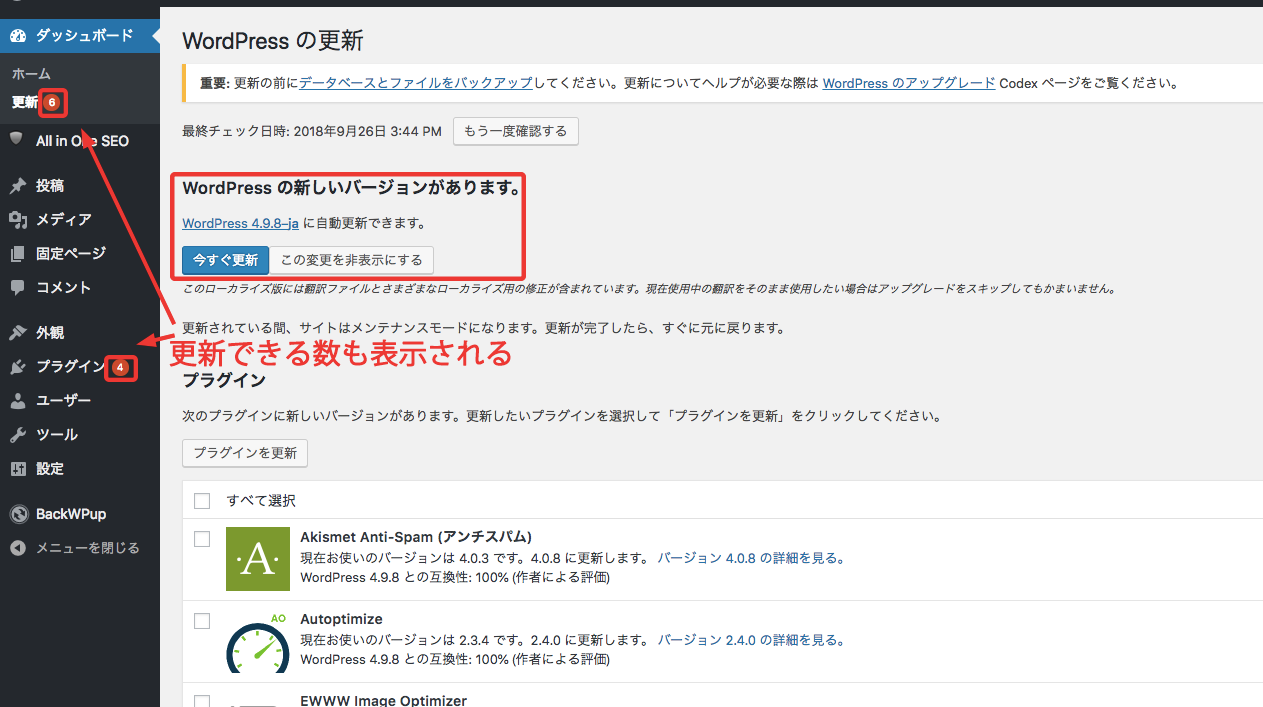The height and width of the screenshot is (707, 1263).
Task: Click the Posts pushpin icon
Action: [x=17, y=185]
